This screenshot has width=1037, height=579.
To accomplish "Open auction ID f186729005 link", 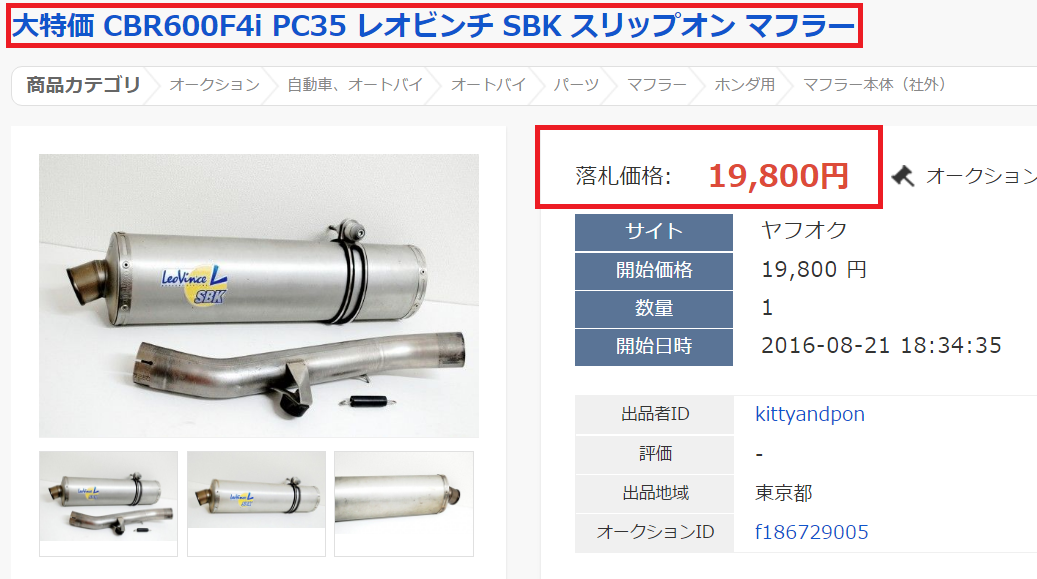I will pyautogui.click(x=811, y=532).
